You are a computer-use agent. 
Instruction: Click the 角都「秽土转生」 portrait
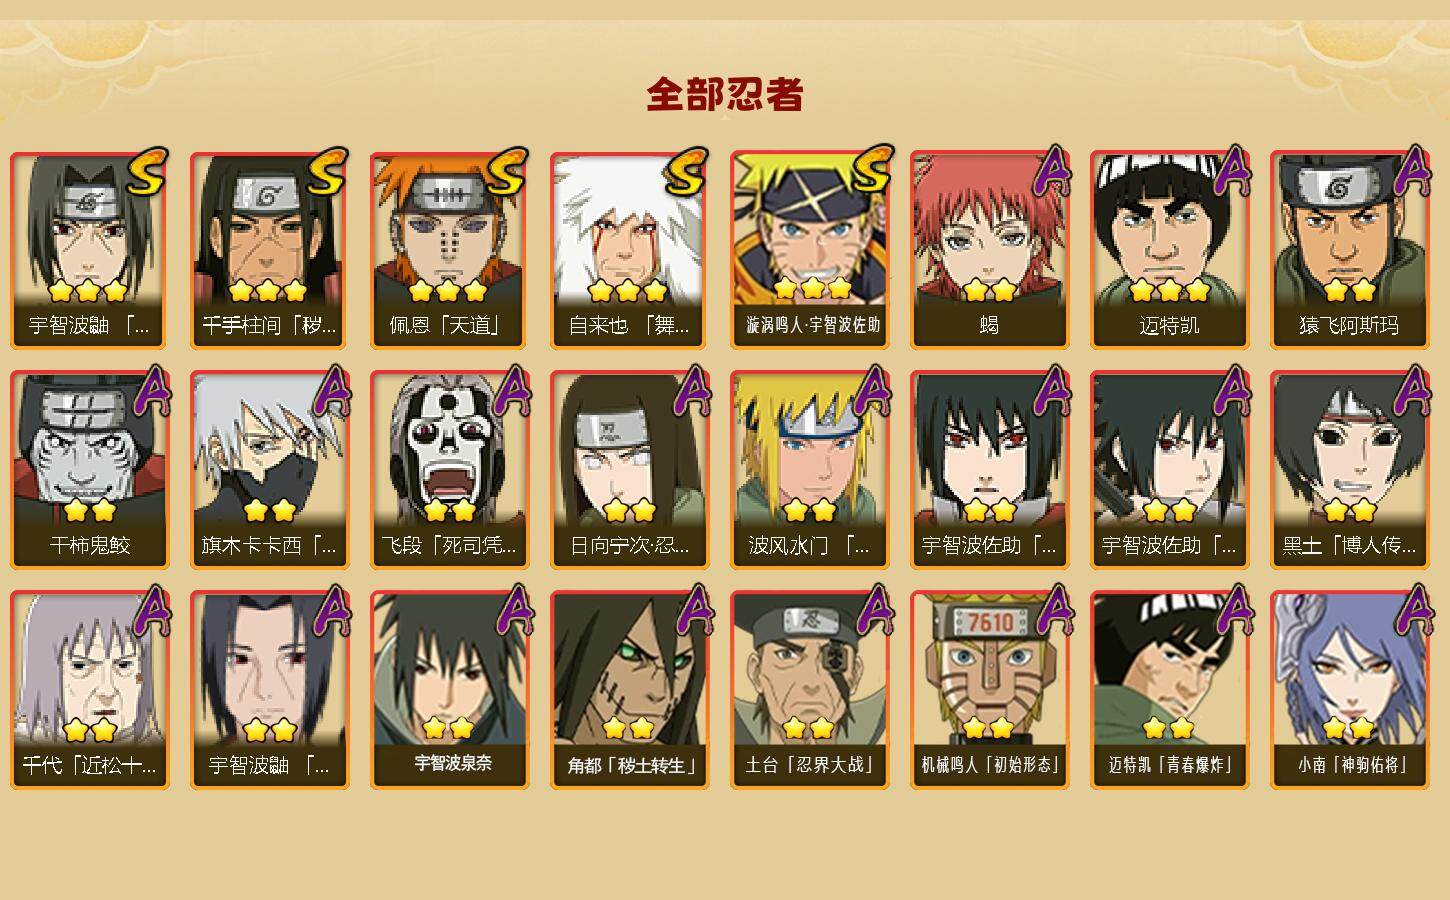(629, 690)
